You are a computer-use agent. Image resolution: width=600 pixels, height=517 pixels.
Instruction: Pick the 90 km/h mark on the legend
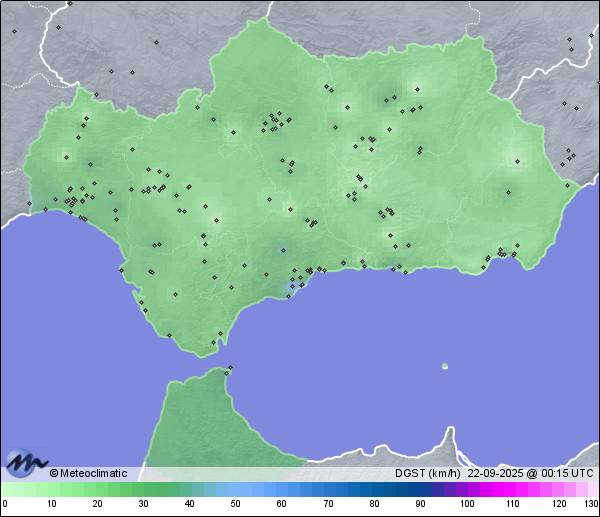click(x=420, y=504)
